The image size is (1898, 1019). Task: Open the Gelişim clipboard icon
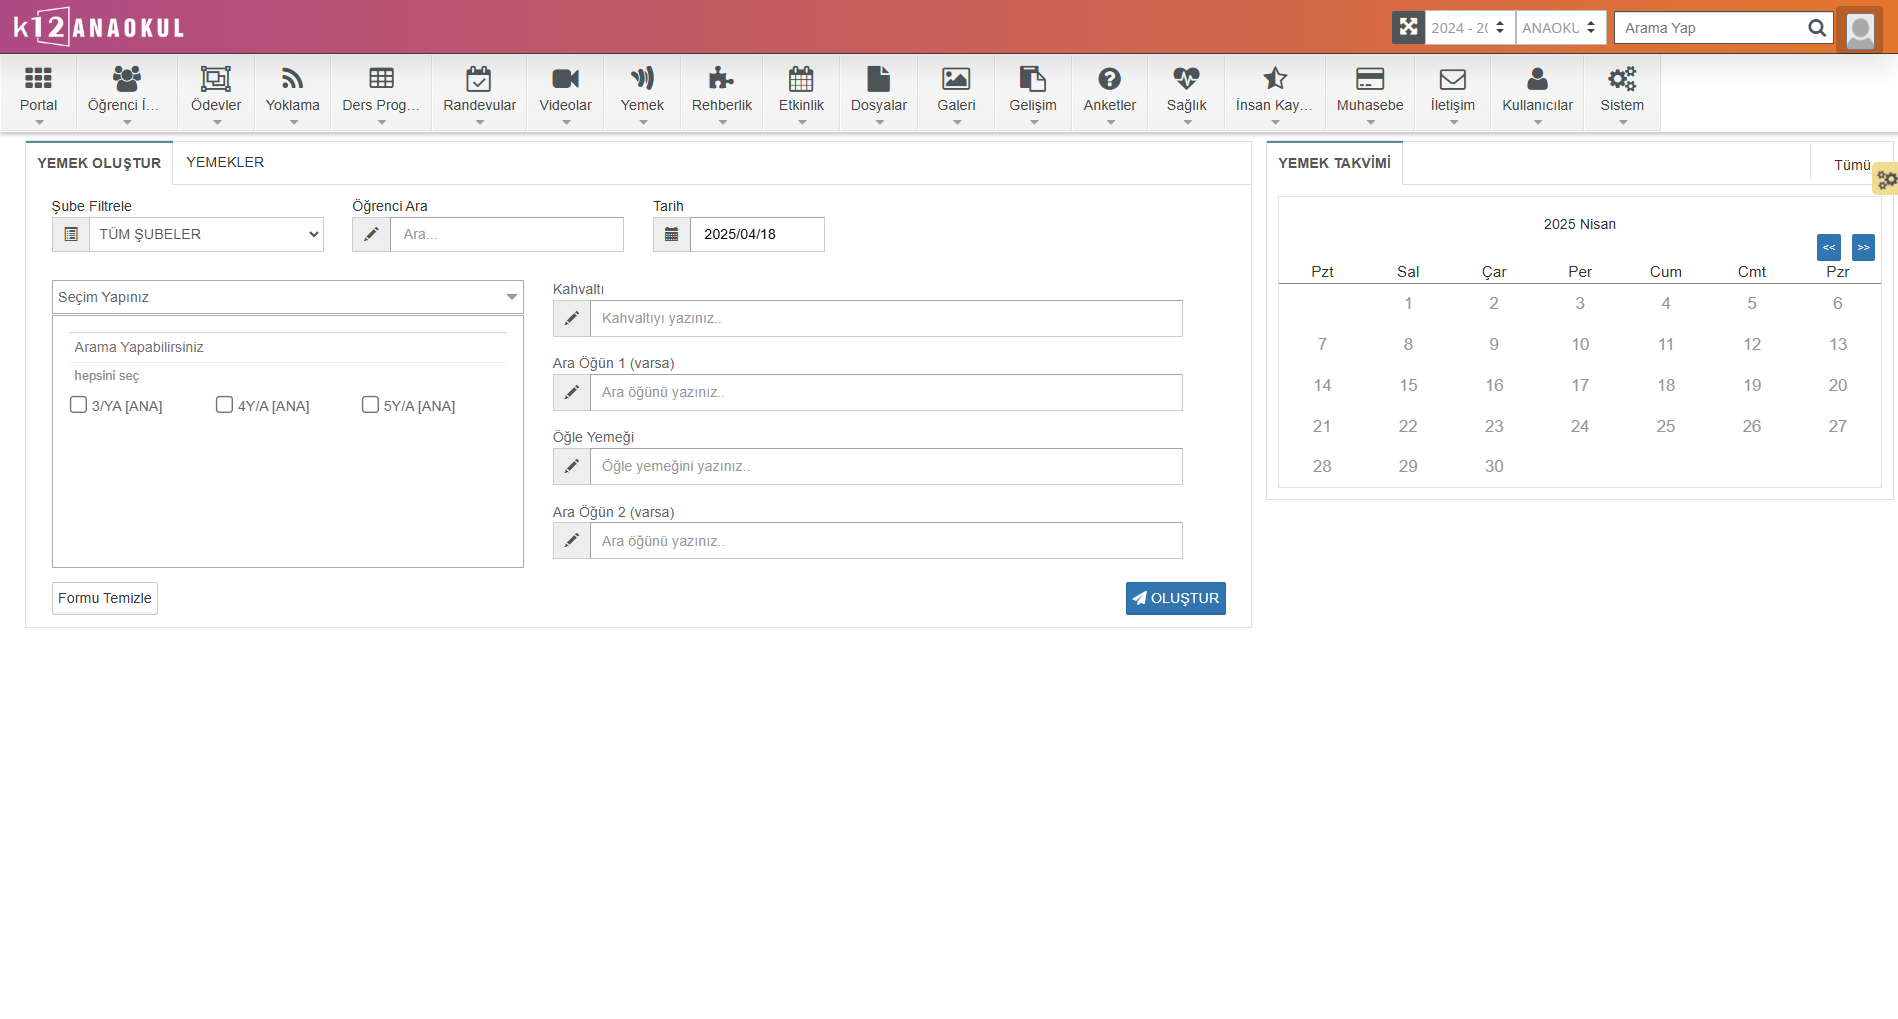coord(1032,78)
